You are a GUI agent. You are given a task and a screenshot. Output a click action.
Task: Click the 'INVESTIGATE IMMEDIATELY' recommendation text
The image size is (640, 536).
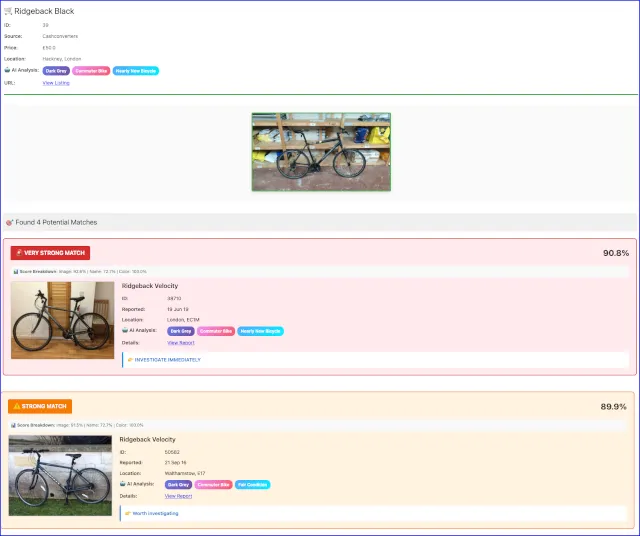click(x=168, y=360)
